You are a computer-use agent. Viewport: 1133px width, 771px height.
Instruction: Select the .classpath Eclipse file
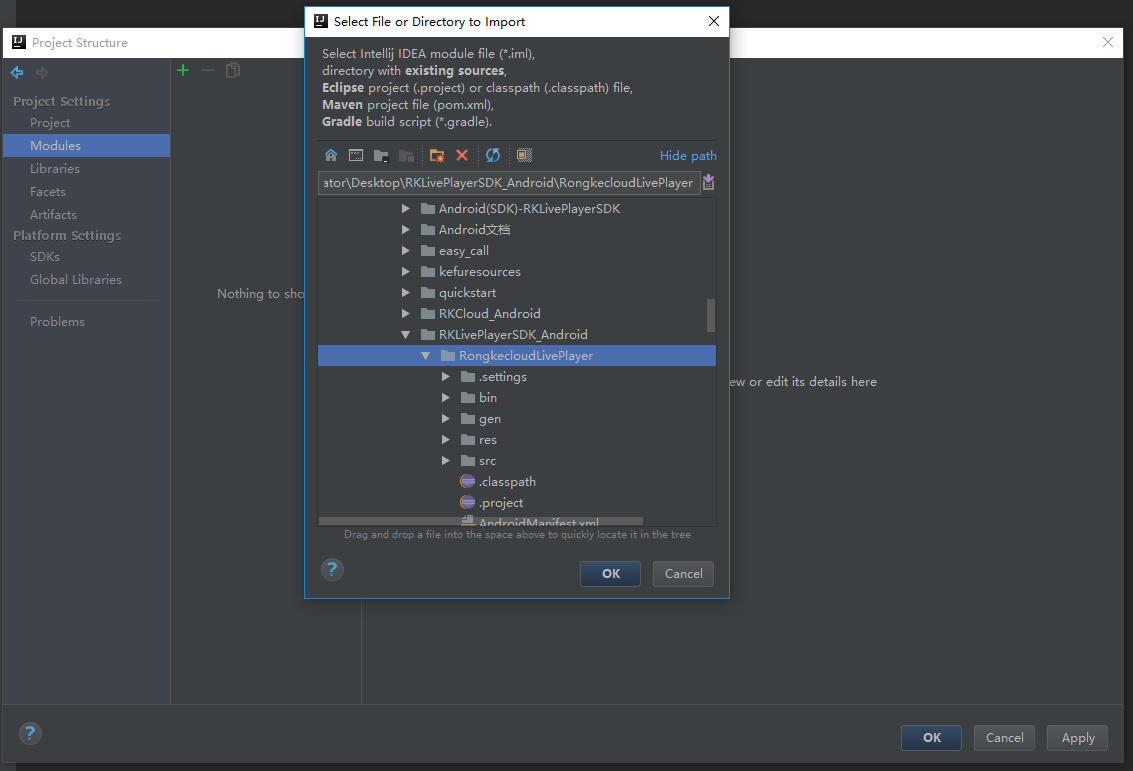pos(498,481)
